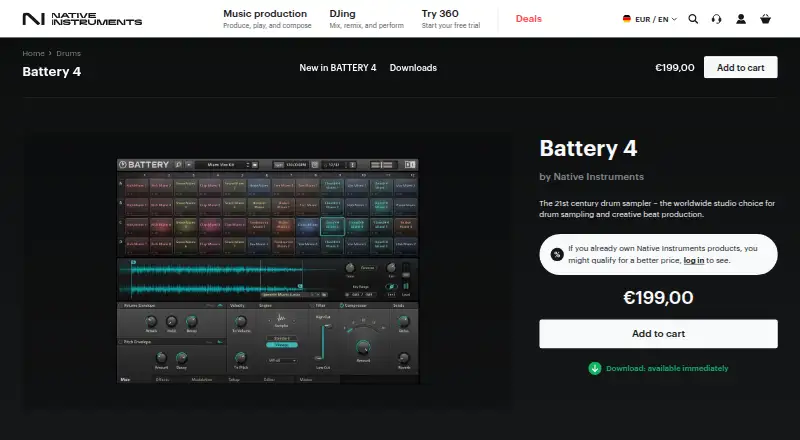Screen dimensions: 800x440
Task: Toggle the Volume Envelope checkbox
Action: [x=120, y=305]
